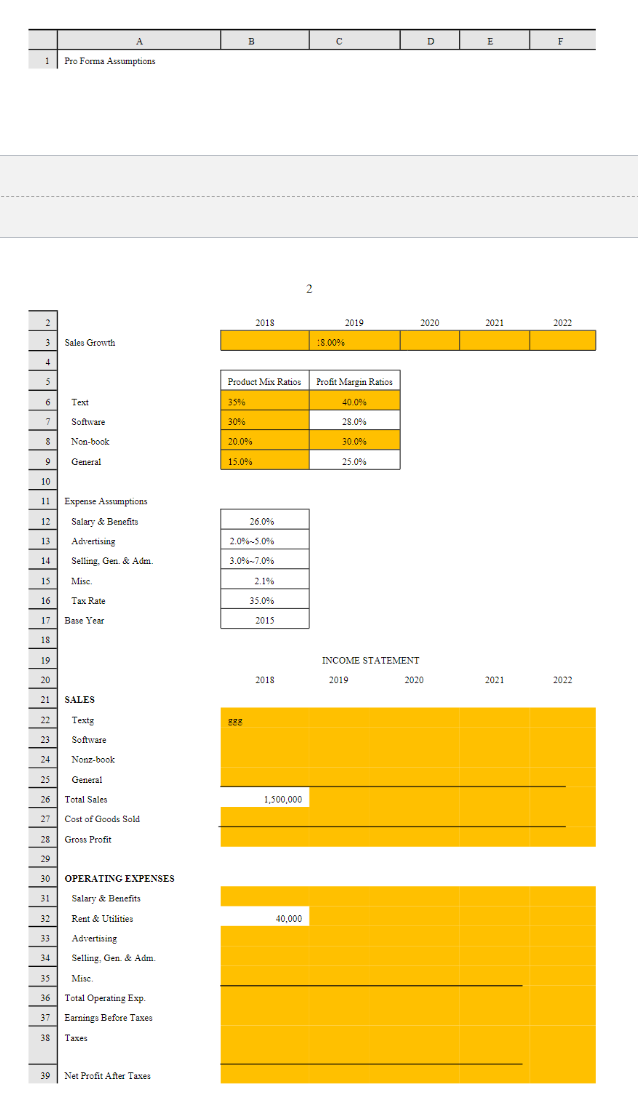638x1106 pixels.
Task: Click the 2020 year header in row 2
Action: pyautogui.click(x=429, y=323)
